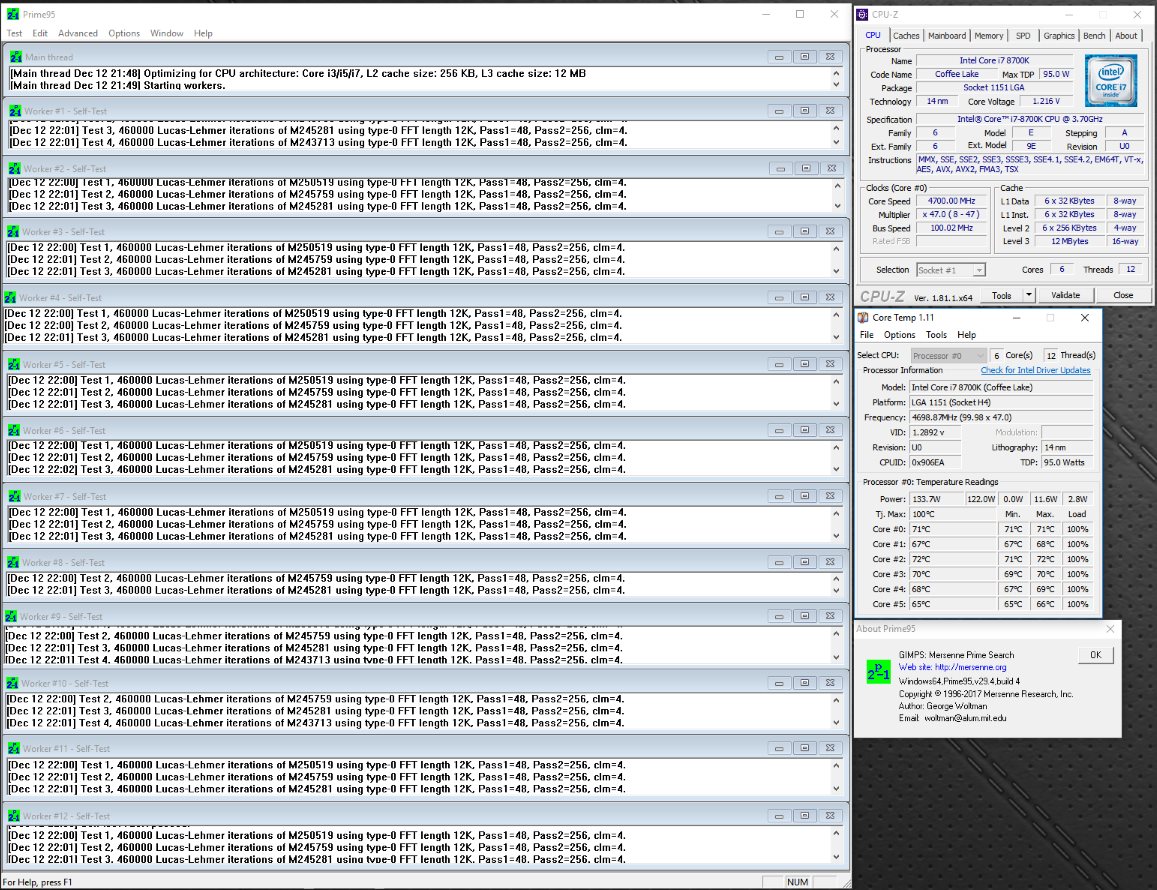Click the Validate button in CPU-Z
This screenshot has width=1157, height=890.
(x=1065, y=295)
